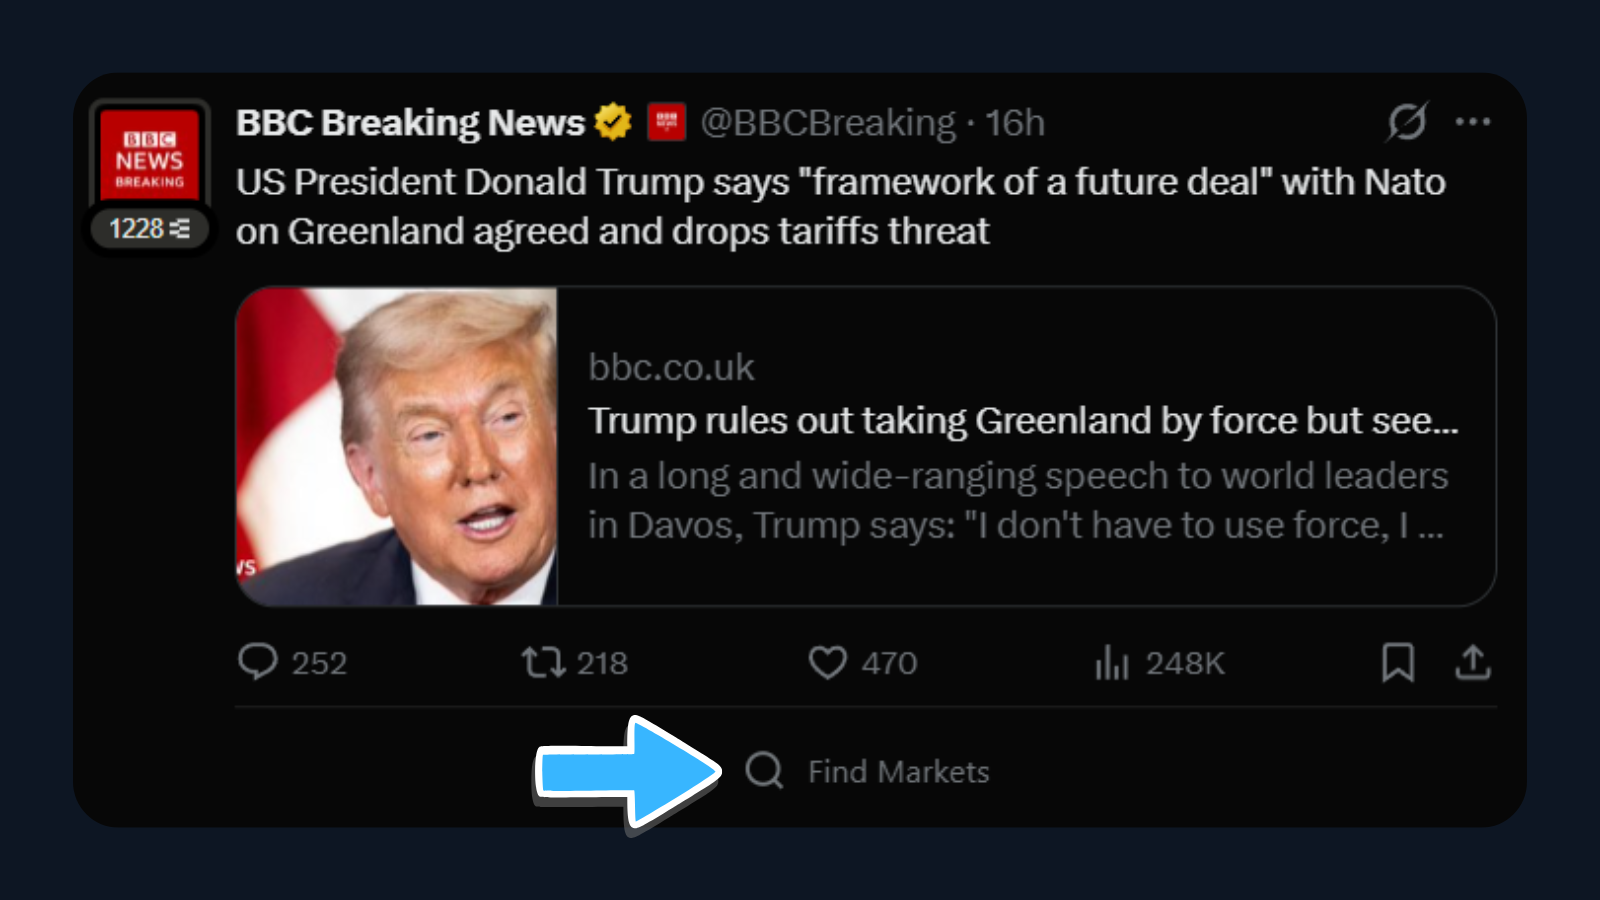Open the view analytics bar-chart icon
1600x900 pixels.
tap(1111, 663)
